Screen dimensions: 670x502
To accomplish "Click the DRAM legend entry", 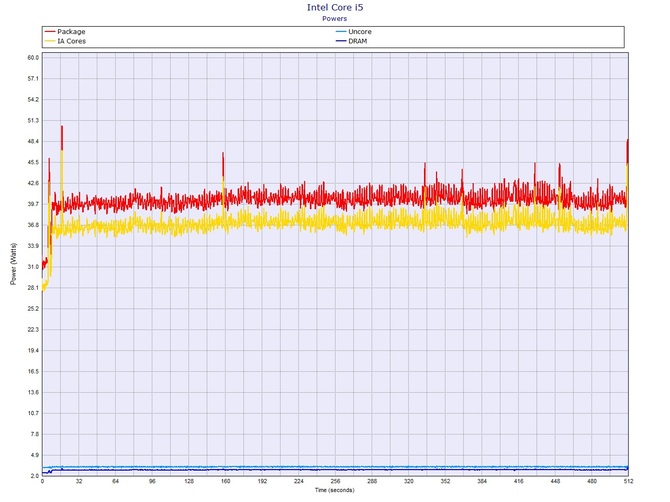I will (x=352, y=41).
